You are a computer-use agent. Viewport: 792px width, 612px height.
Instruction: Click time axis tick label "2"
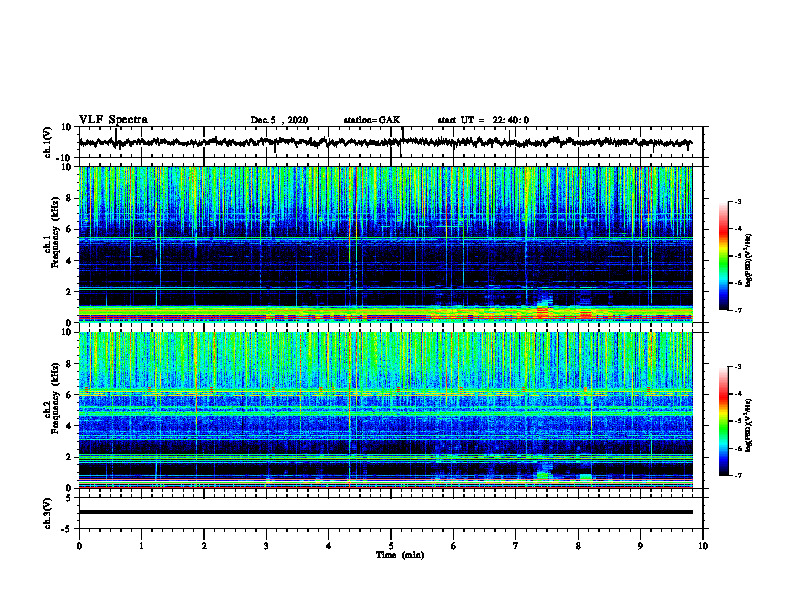(x=204, y=546)
